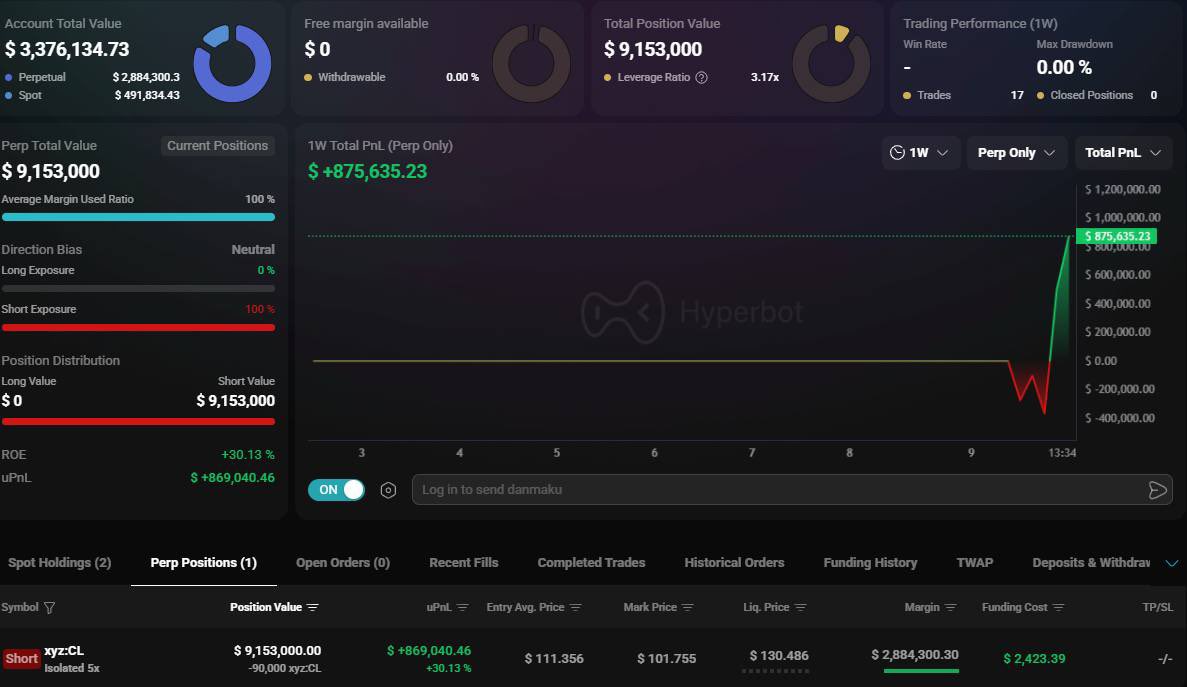Sort by the Position Value column icon

313,608
